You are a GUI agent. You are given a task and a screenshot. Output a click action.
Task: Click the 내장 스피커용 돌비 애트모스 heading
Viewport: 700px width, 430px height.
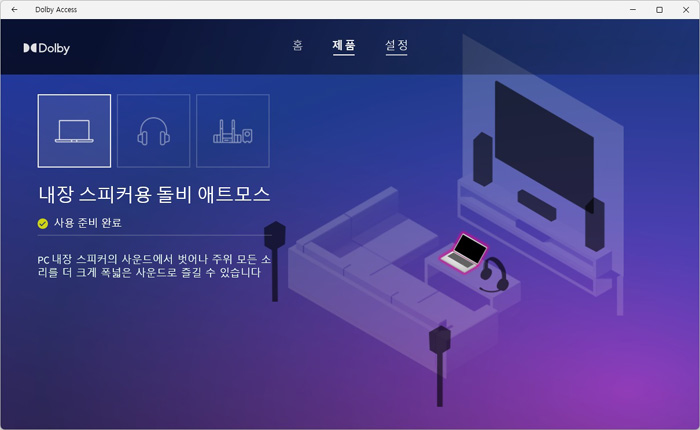(154, 194)
